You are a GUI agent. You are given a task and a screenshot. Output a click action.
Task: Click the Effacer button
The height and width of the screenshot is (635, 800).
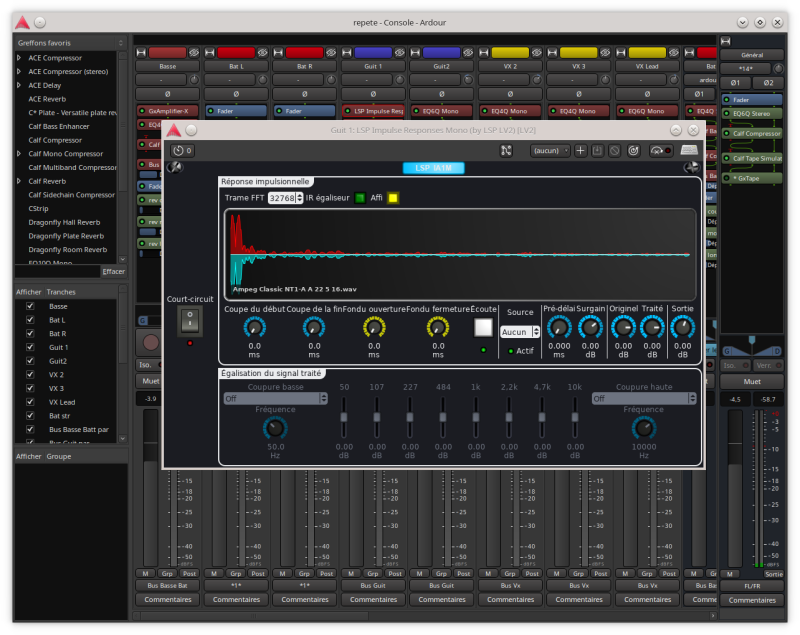(x=113, y=271)
